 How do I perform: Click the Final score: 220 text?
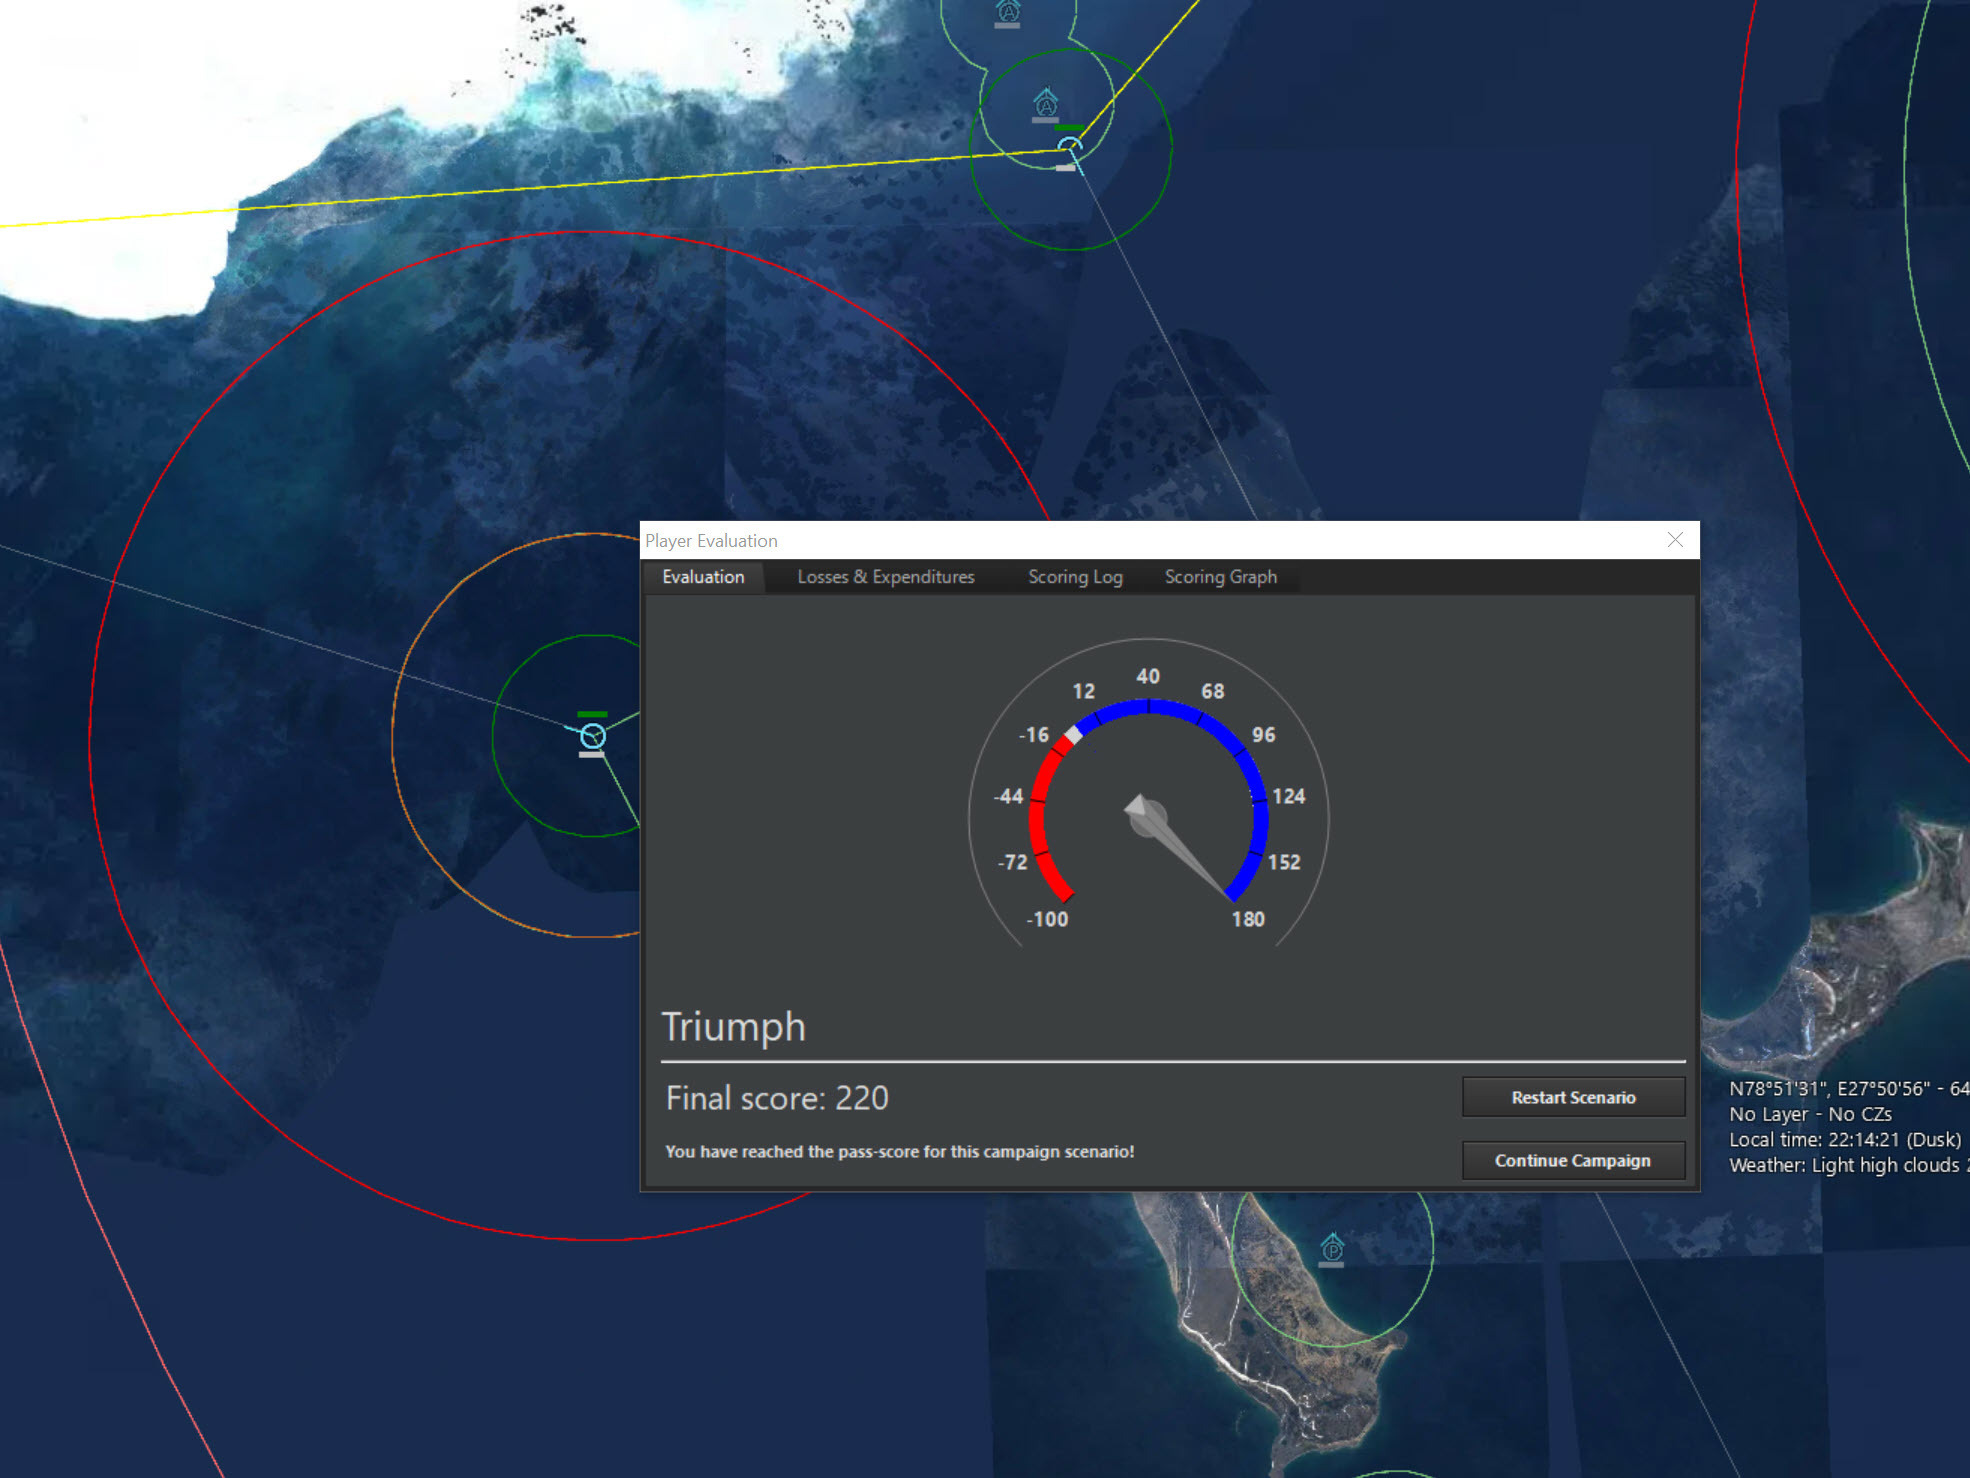coord(777,1098)
